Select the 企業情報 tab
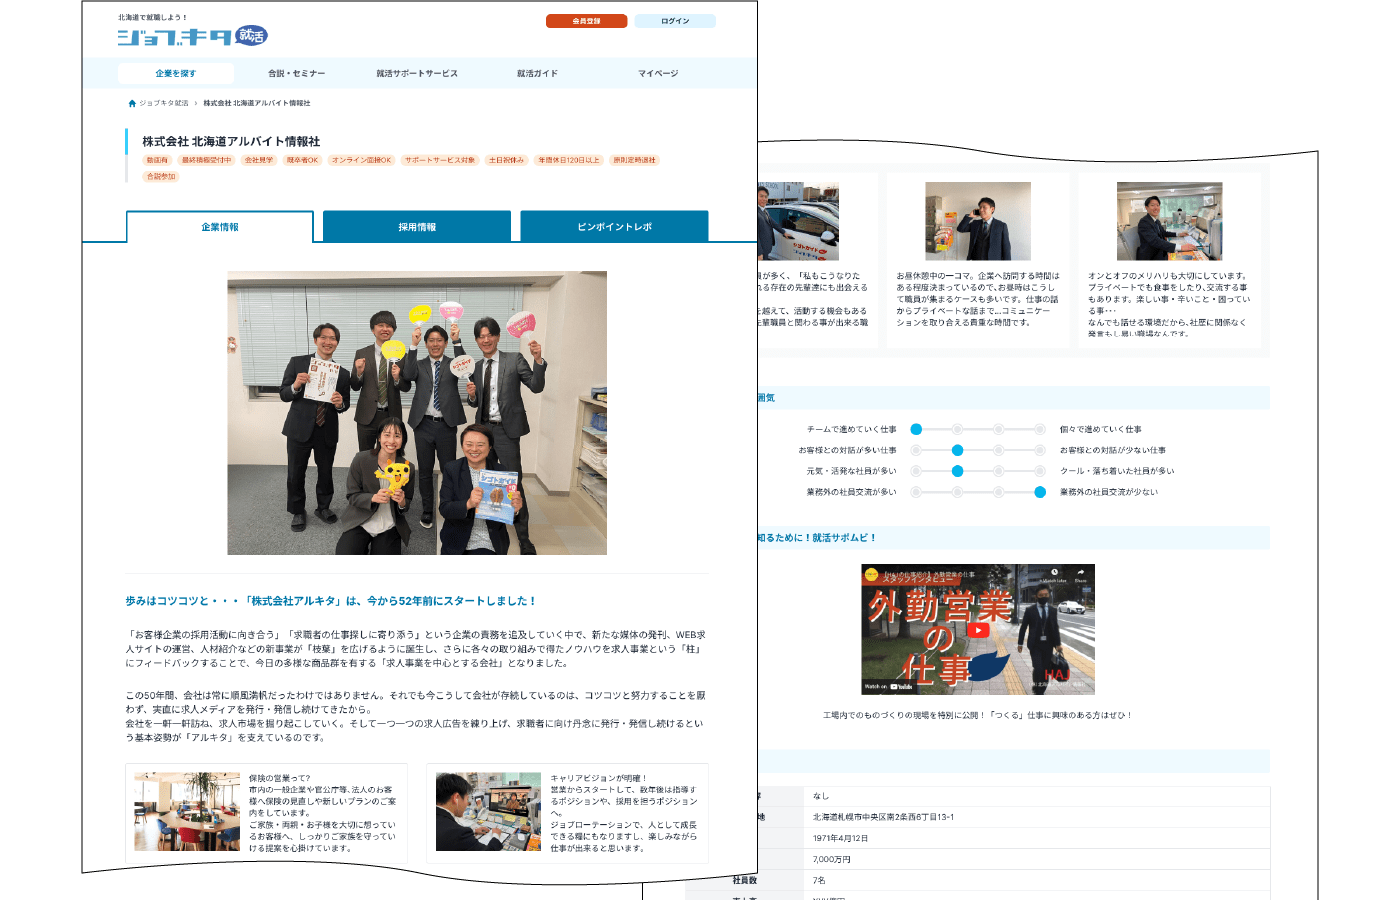 point(220,227)
